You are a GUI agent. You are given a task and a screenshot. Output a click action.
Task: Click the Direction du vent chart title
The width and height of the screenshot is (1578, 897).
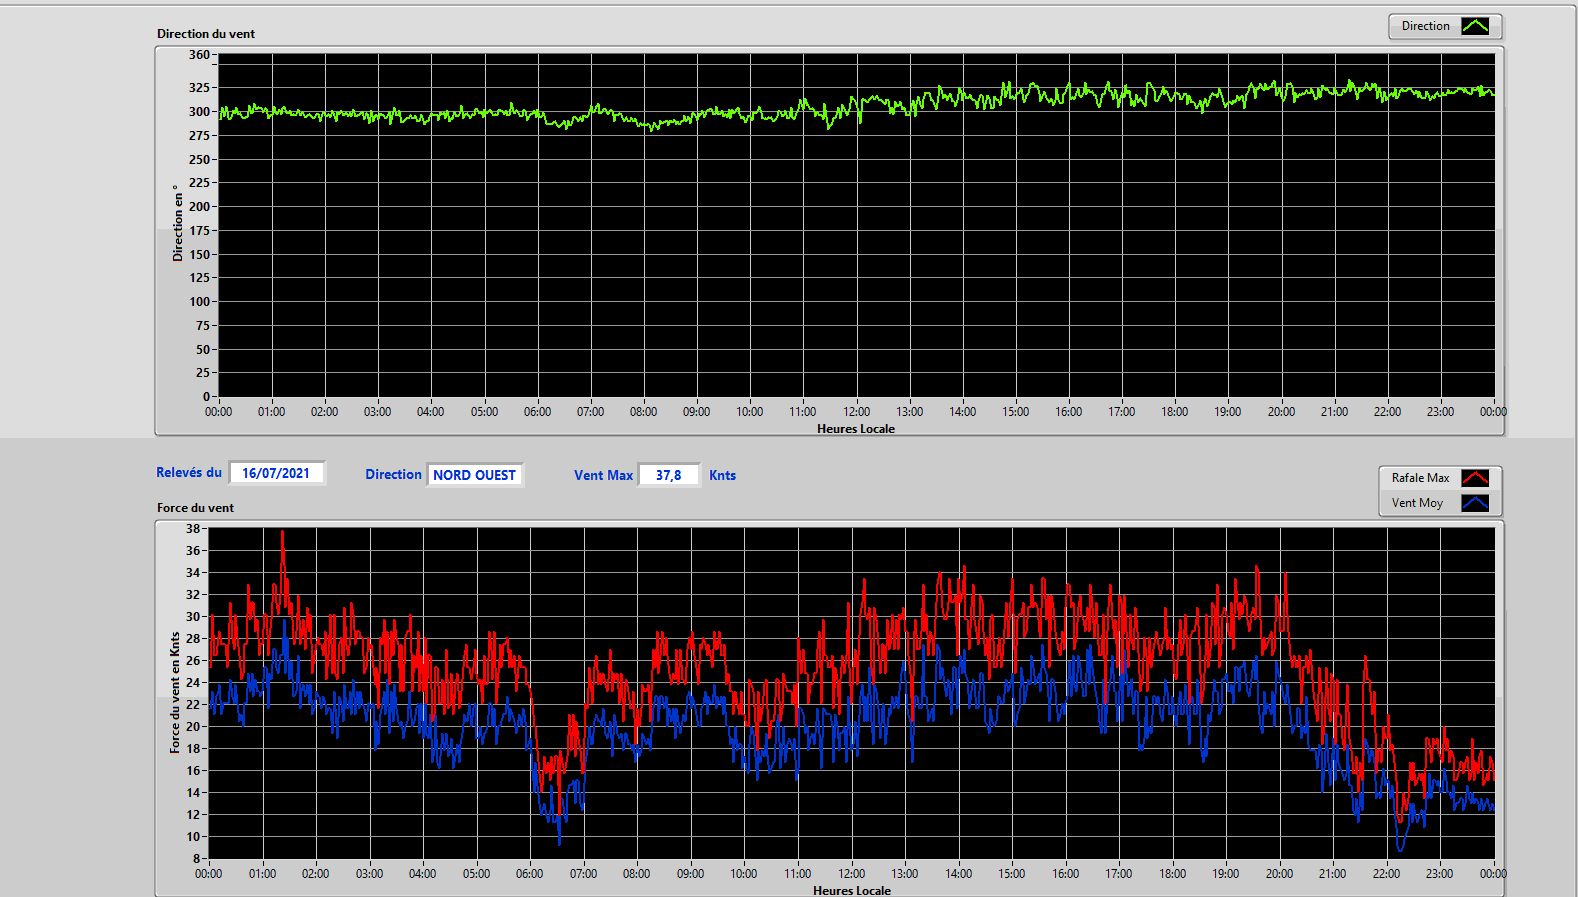(x=206, y=34)
